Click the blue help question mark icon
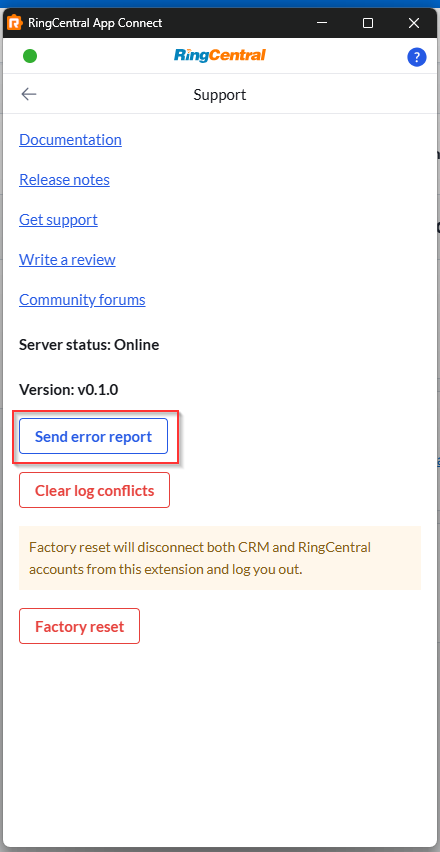The image size is (440, 852). [x=417, y=57]
